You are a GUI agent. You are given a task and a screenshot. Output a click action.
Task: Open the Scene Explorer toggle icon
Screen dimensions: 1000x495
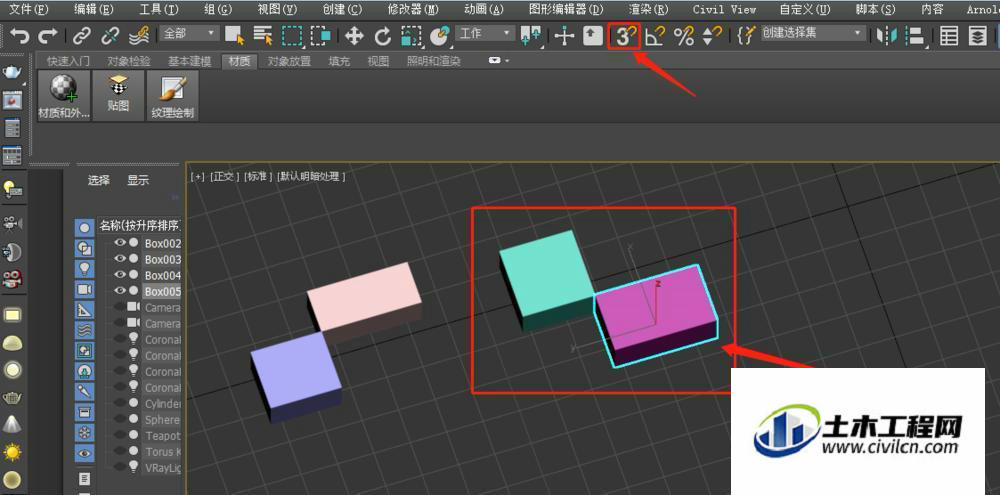(949, 36)
